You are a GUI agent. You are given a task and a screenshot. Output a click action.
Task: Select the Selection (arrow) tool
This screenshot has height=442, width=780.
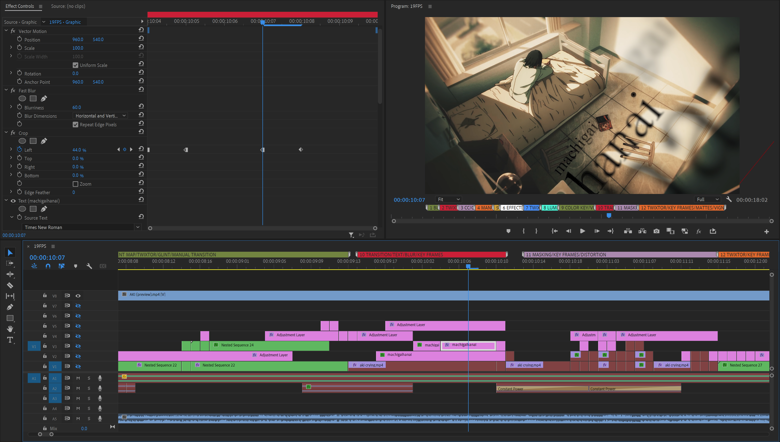tap(10, 253)
